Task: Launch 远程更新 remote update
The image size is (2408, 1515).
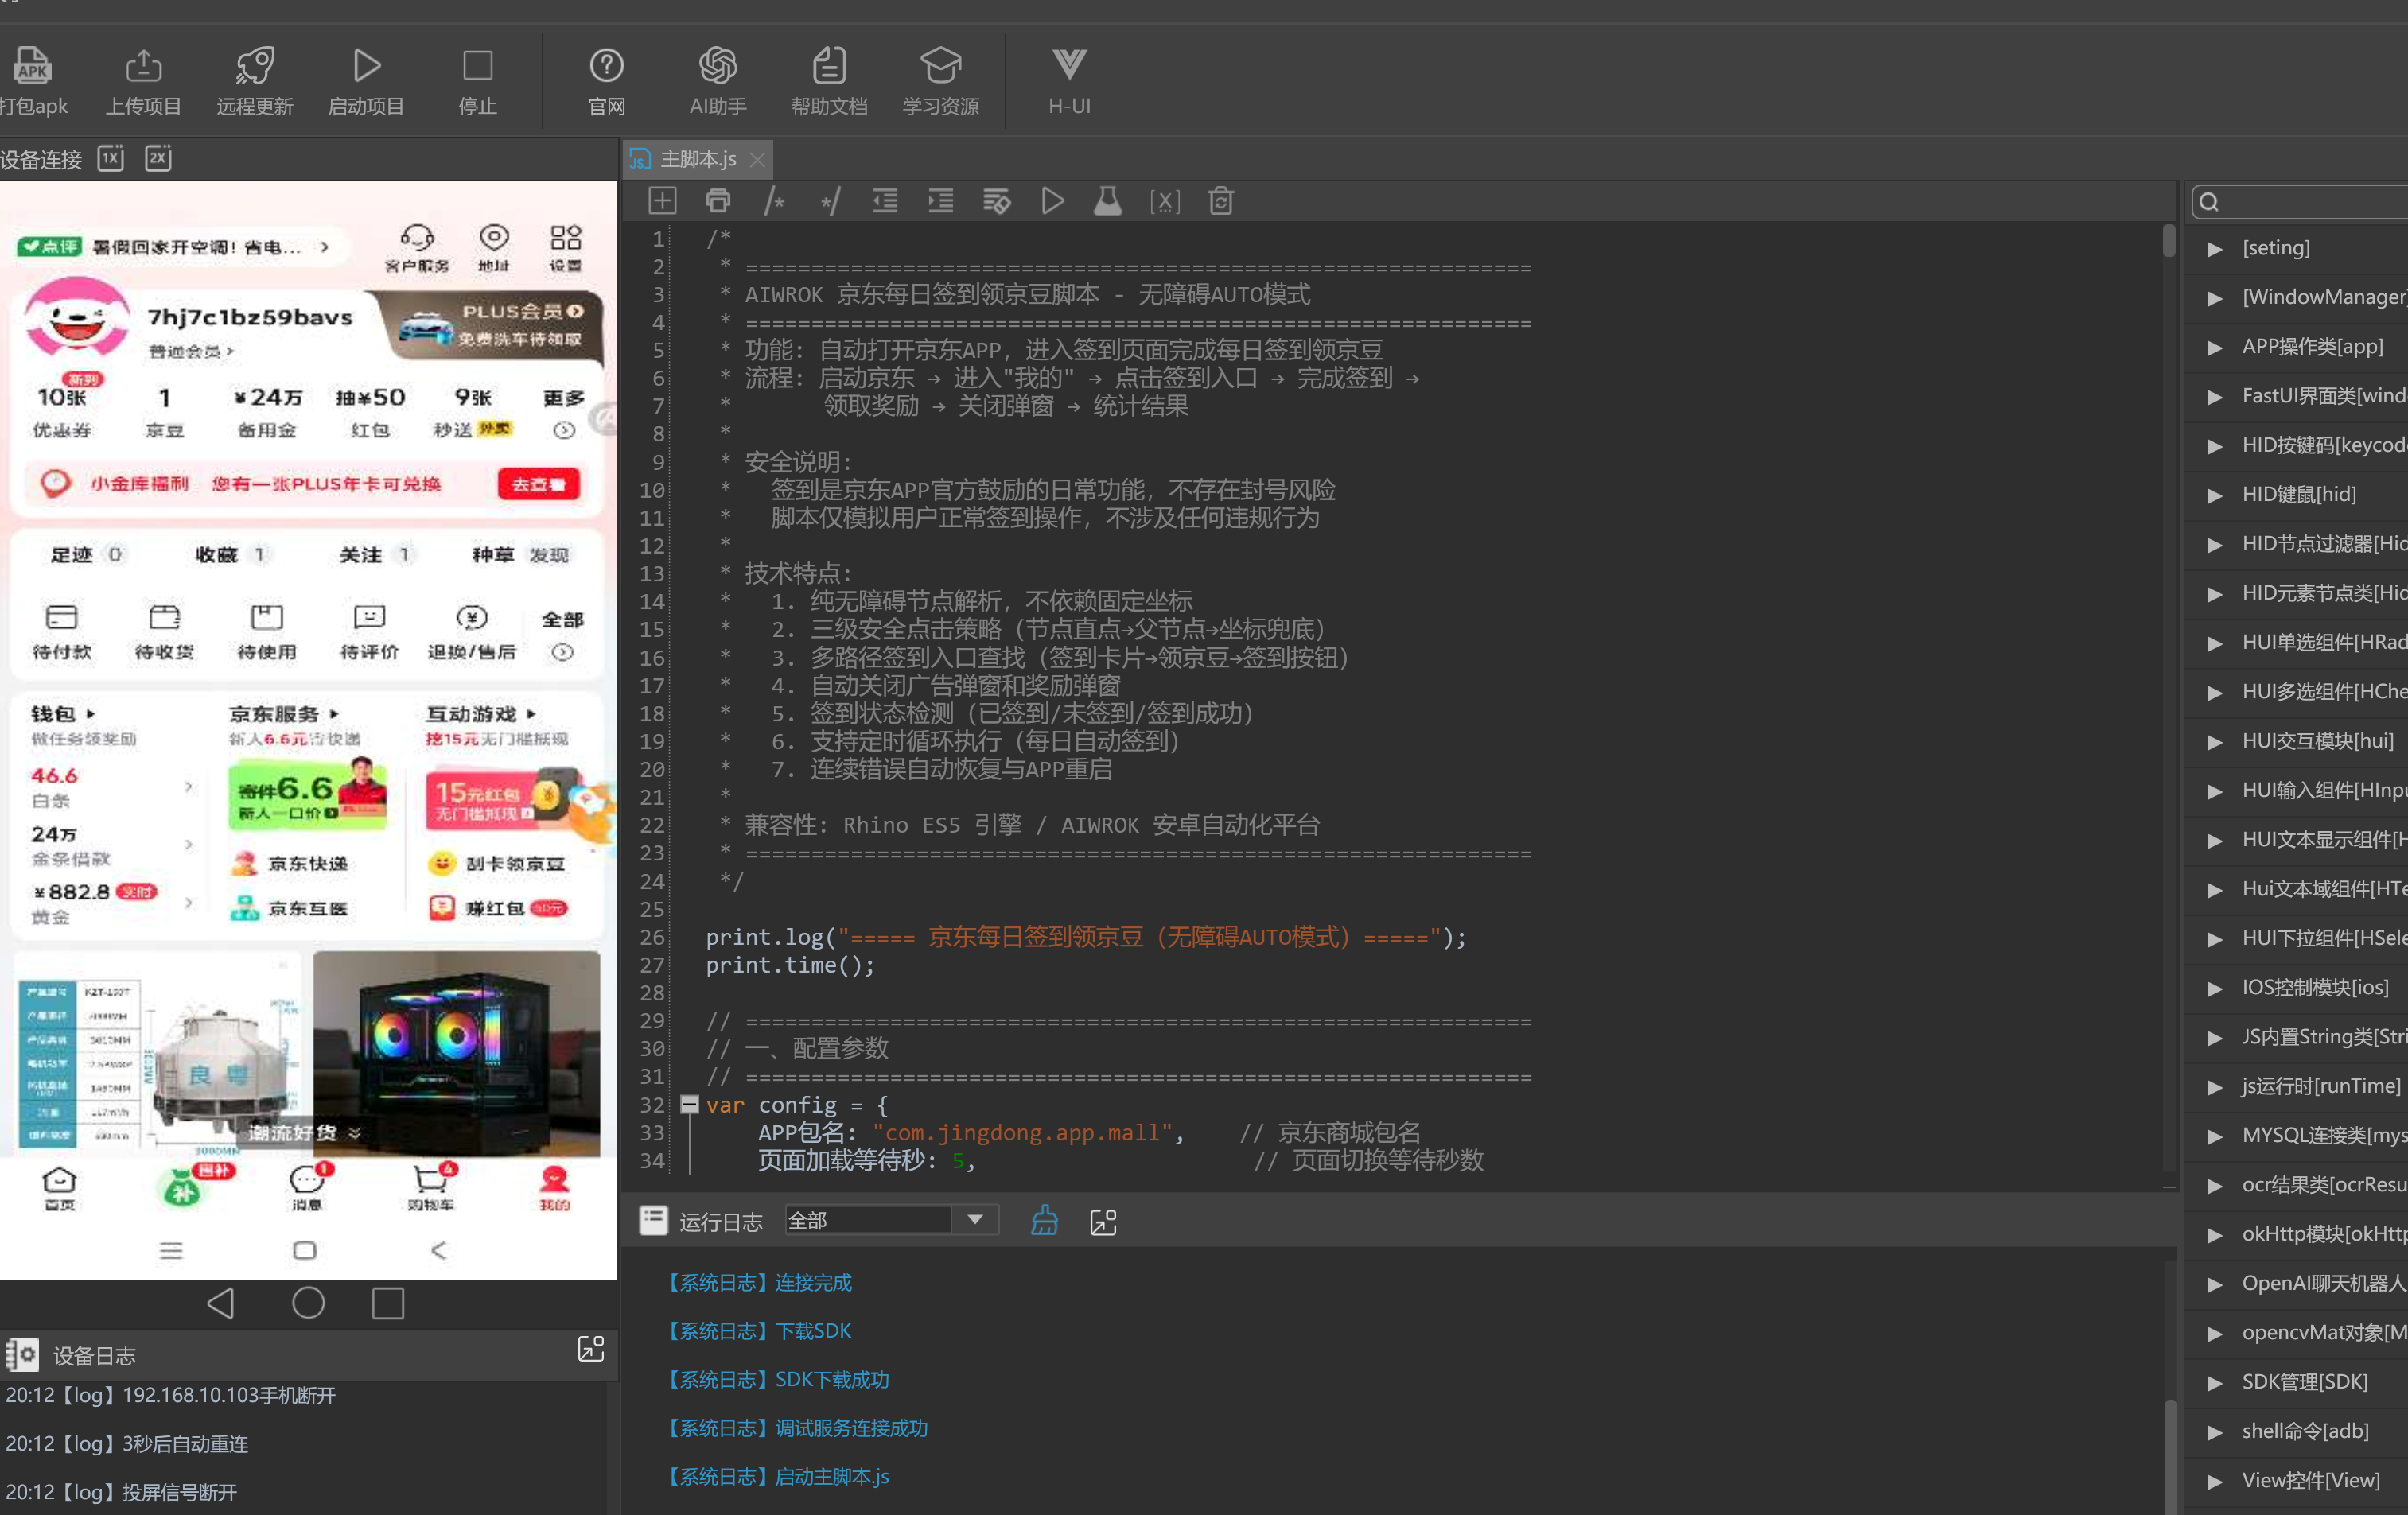Action: [255, 81]
